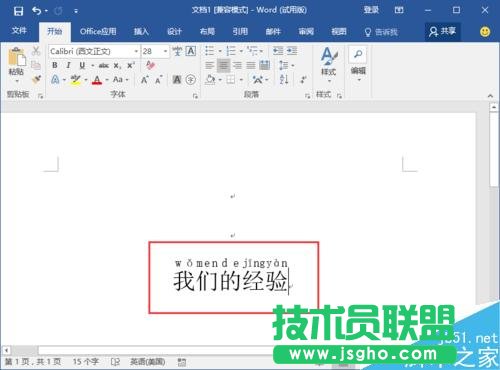
Task: Switch to the Design tab
Action: pyautogui.click(x=174, y=32)
